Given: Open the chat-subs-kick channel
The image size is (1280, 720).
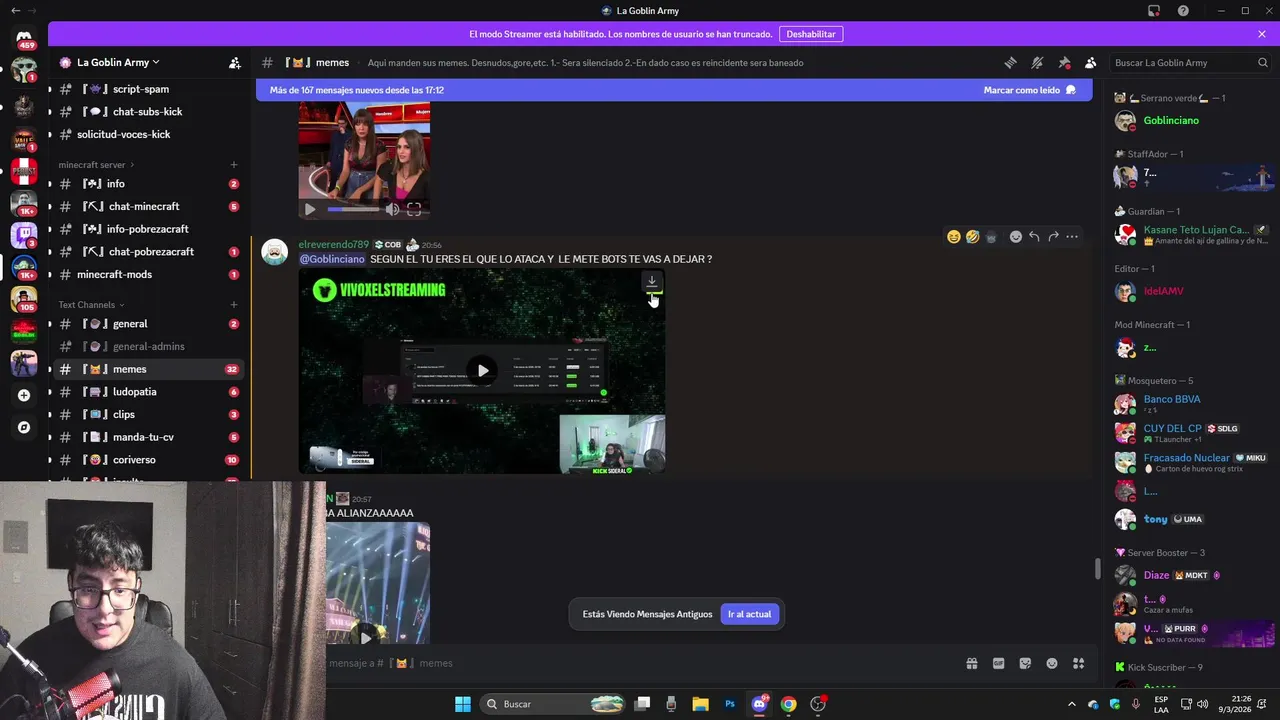Looking at the screenshot, I should (149, 112).
